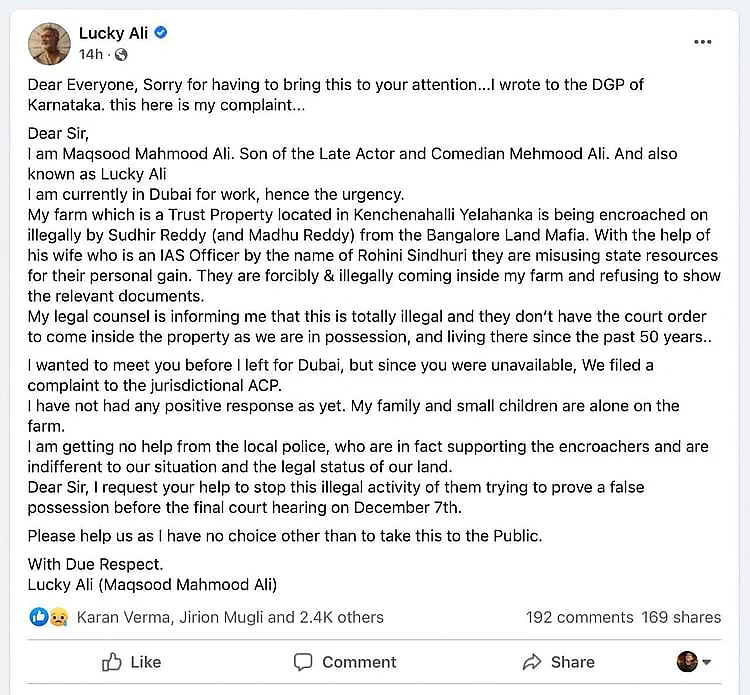This screenshot has height=695, width=750.
Task: Click the blue thumbs-up reaction icon
Action: tap(39, 617)
